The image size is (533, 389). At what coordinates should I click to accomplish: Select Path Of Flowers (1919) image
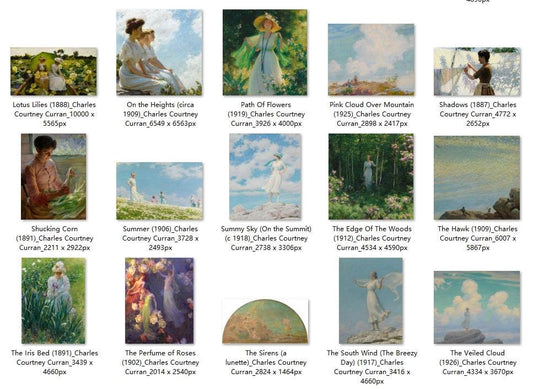coord(265,52)
